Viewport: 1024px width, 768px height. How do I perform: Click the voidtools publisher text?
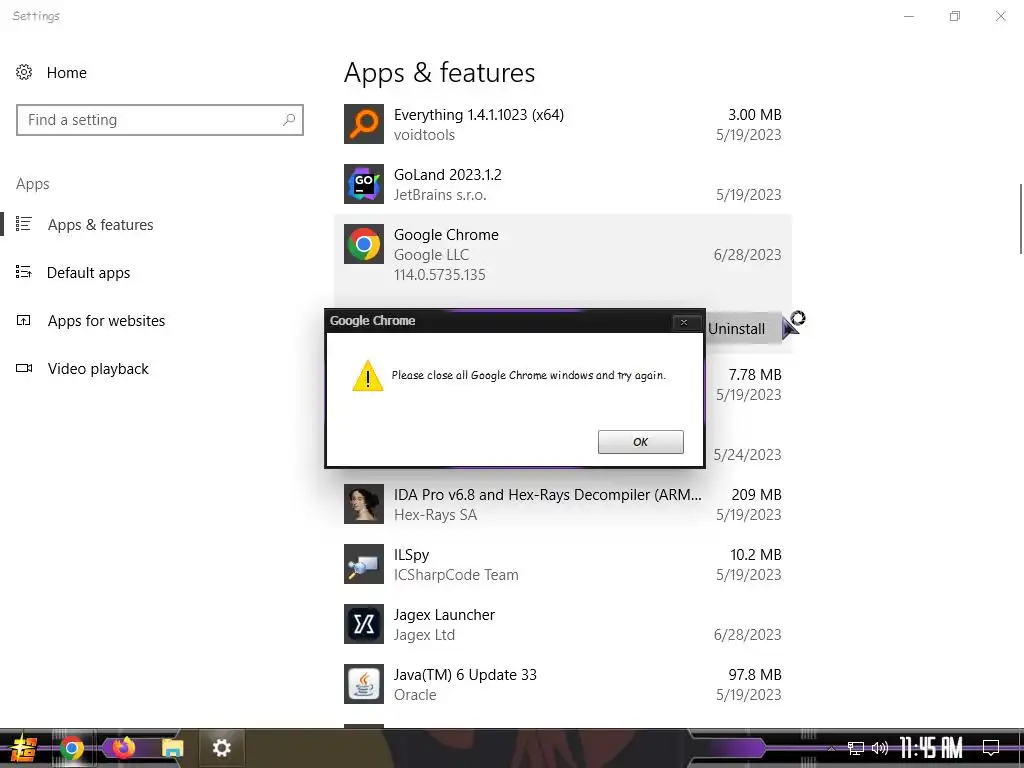tap(424, 135)
